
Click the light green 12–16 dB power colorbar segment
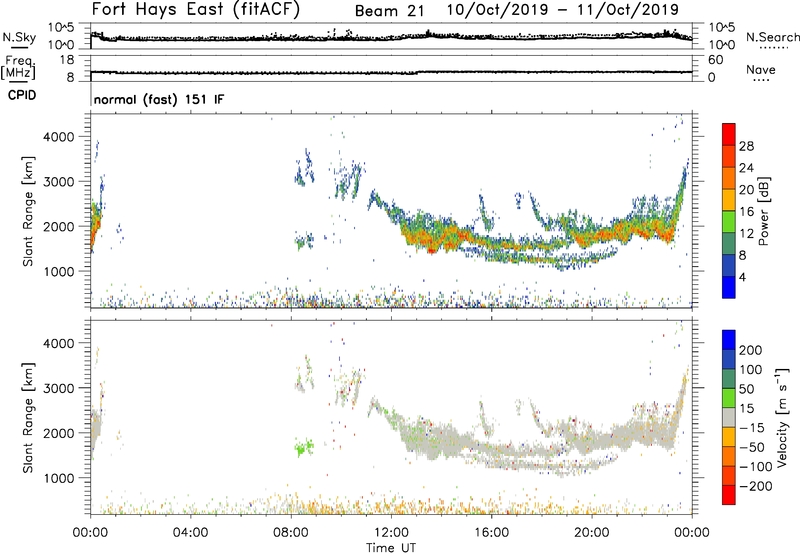pyautogui.click(x=729, y=222)
